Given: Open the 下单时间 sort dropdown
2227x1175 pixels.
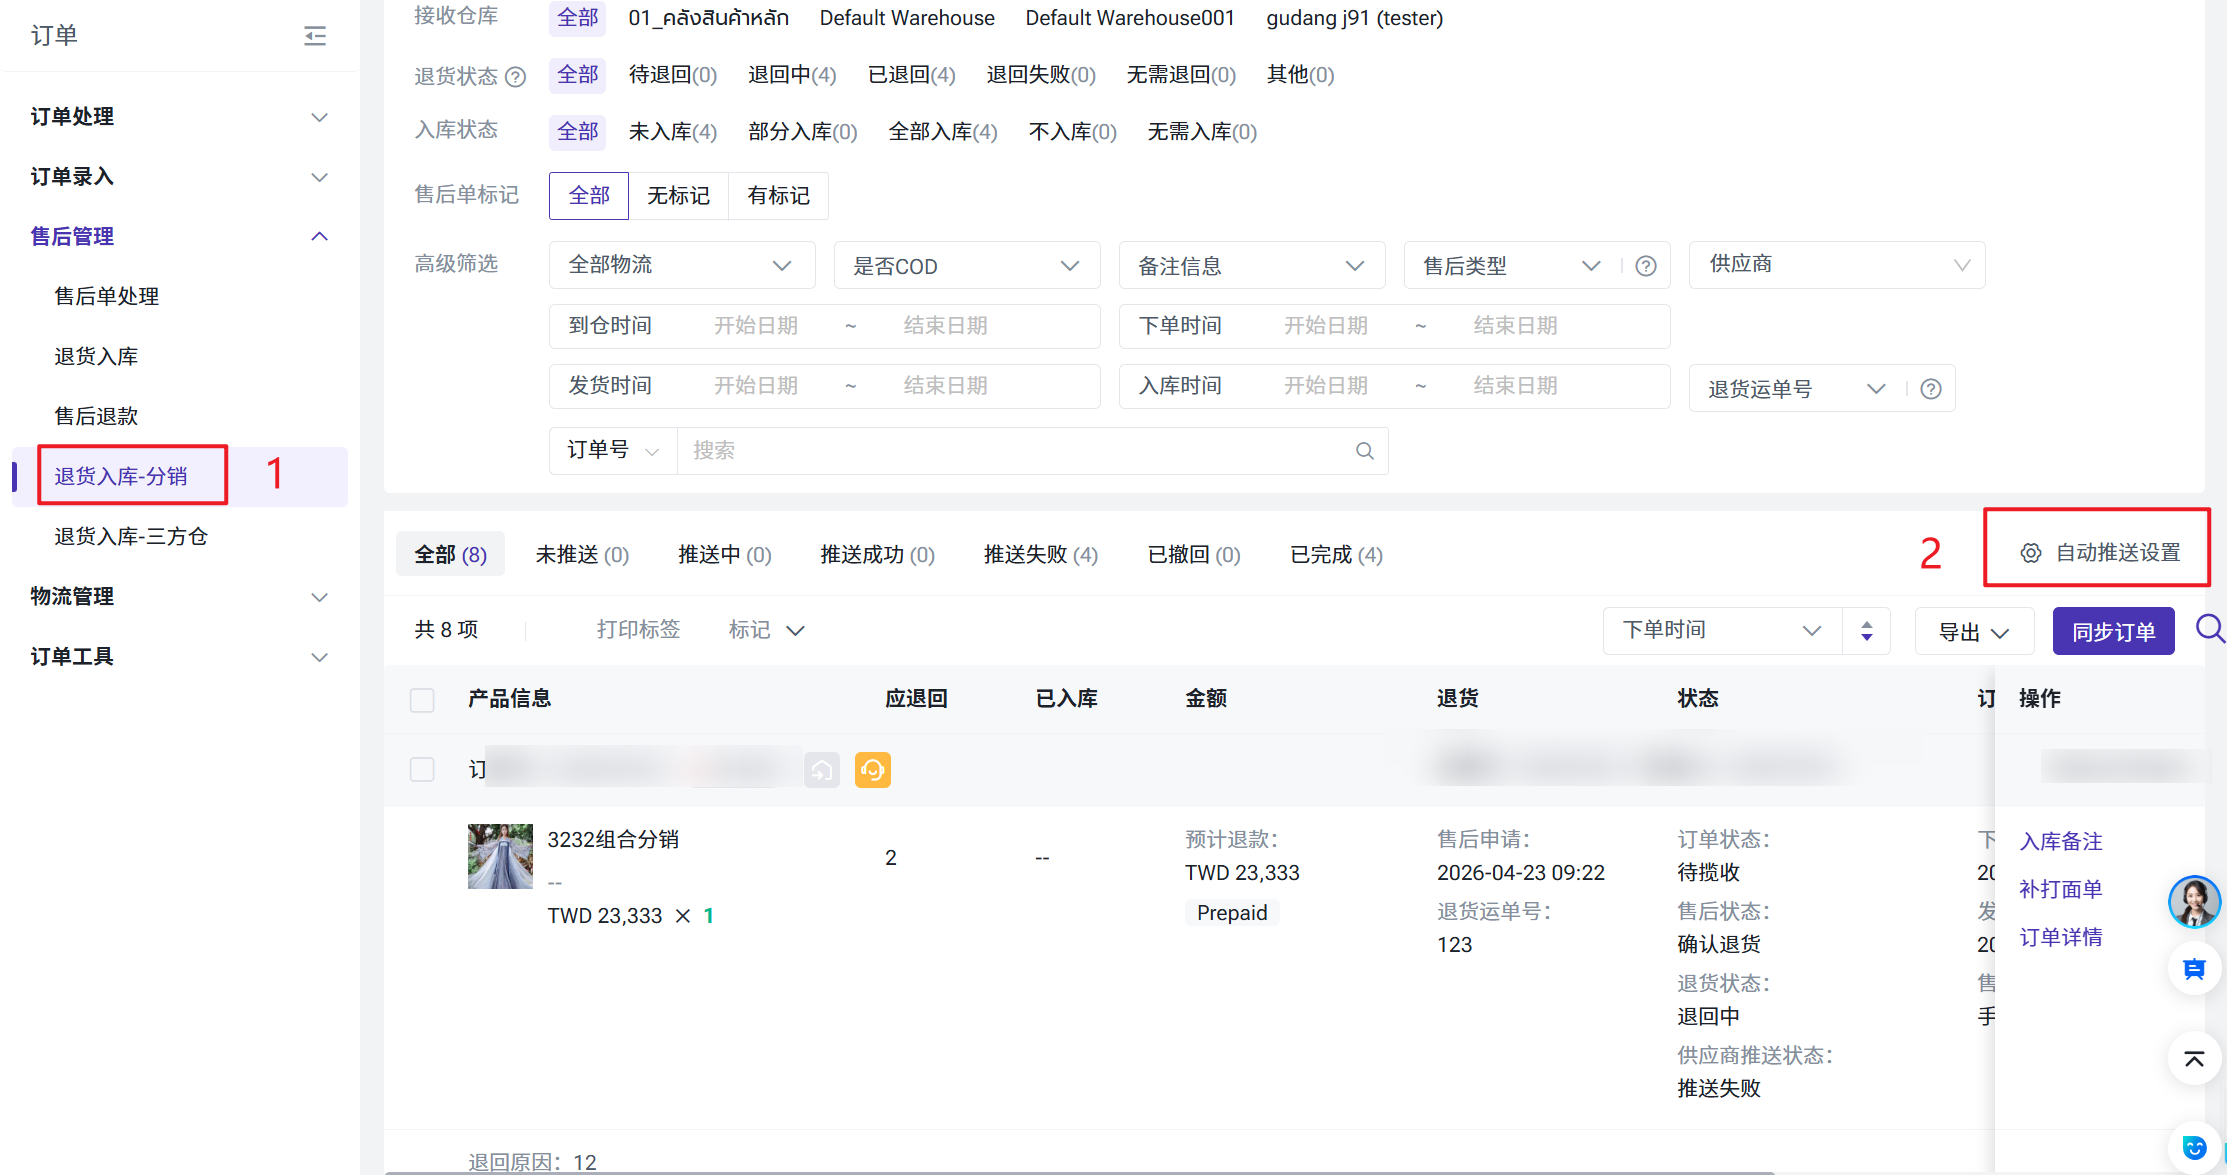Looking at the screenshot, I should point(1721,630).
